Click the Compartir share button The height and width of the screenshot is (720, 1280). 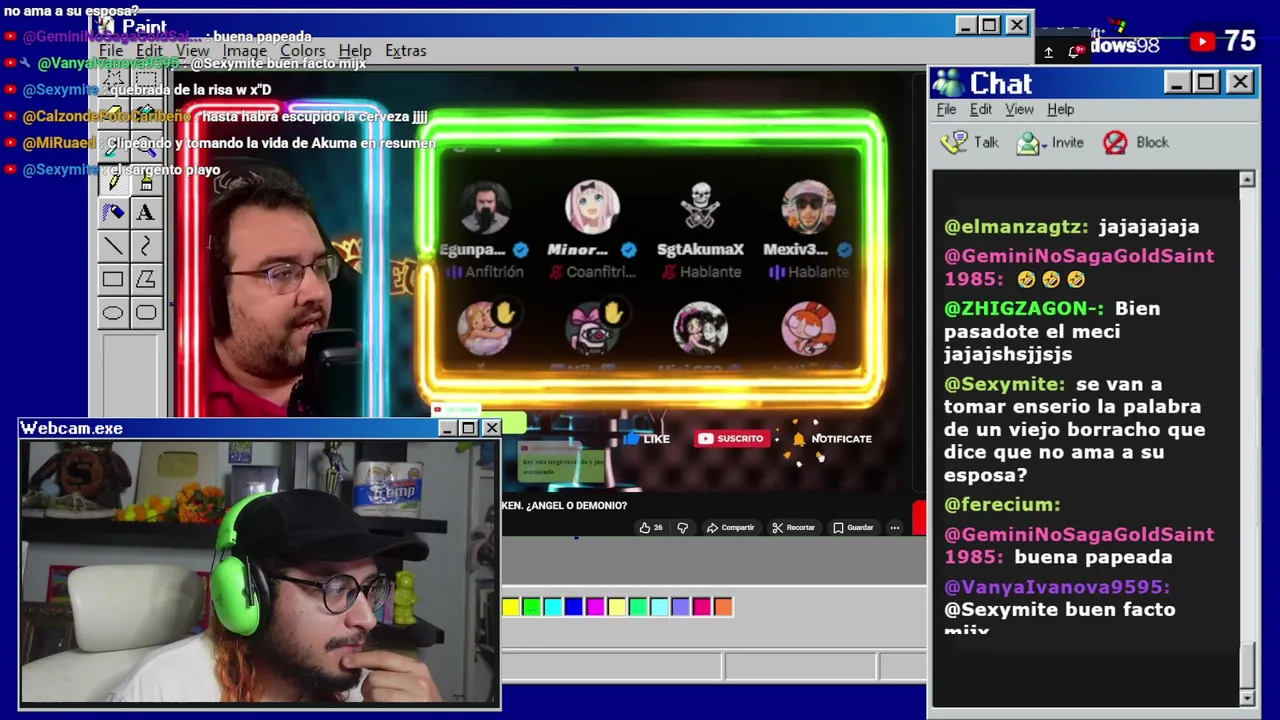click(x=731, y=528)
